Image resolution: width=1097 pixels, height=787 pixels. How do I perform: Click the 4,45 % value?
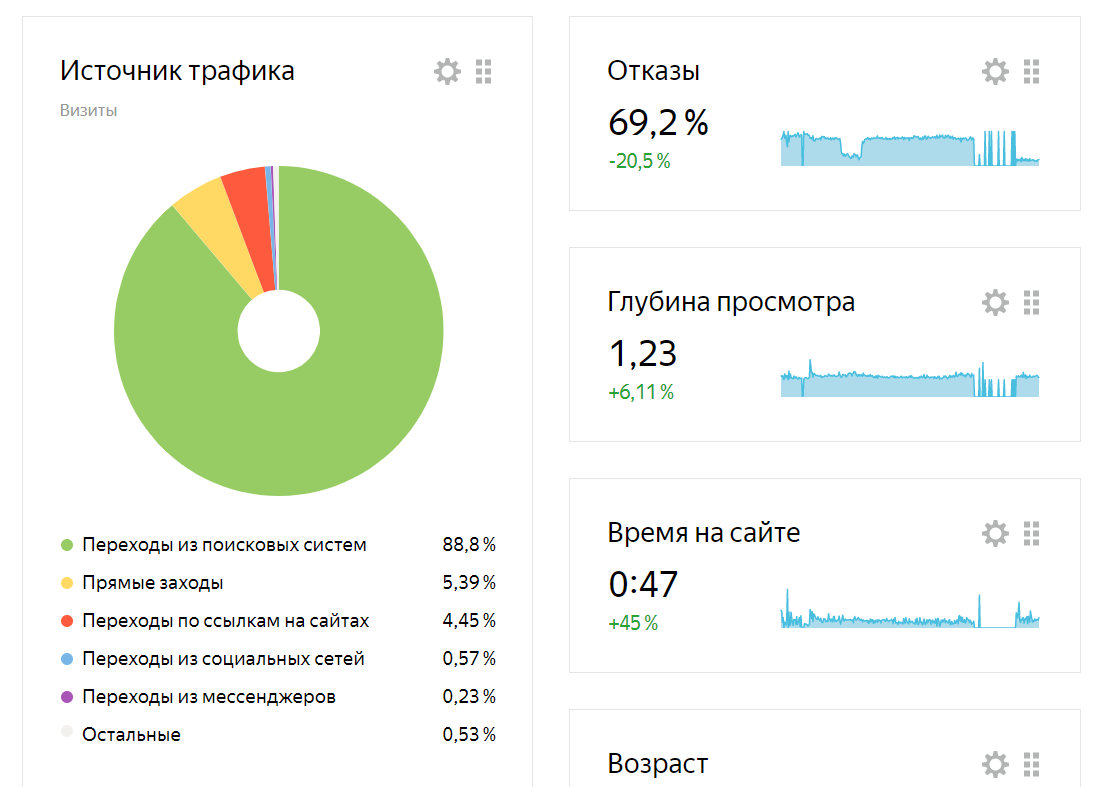coord(469,621)
